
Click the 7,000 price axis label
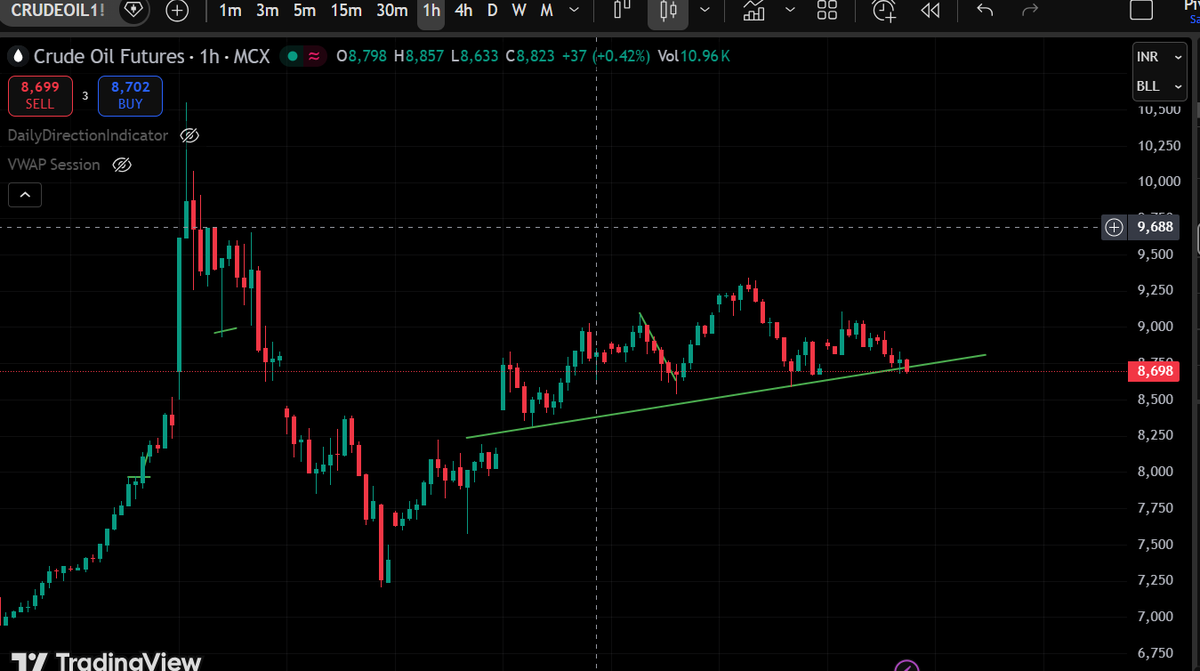coord(1155,617)
